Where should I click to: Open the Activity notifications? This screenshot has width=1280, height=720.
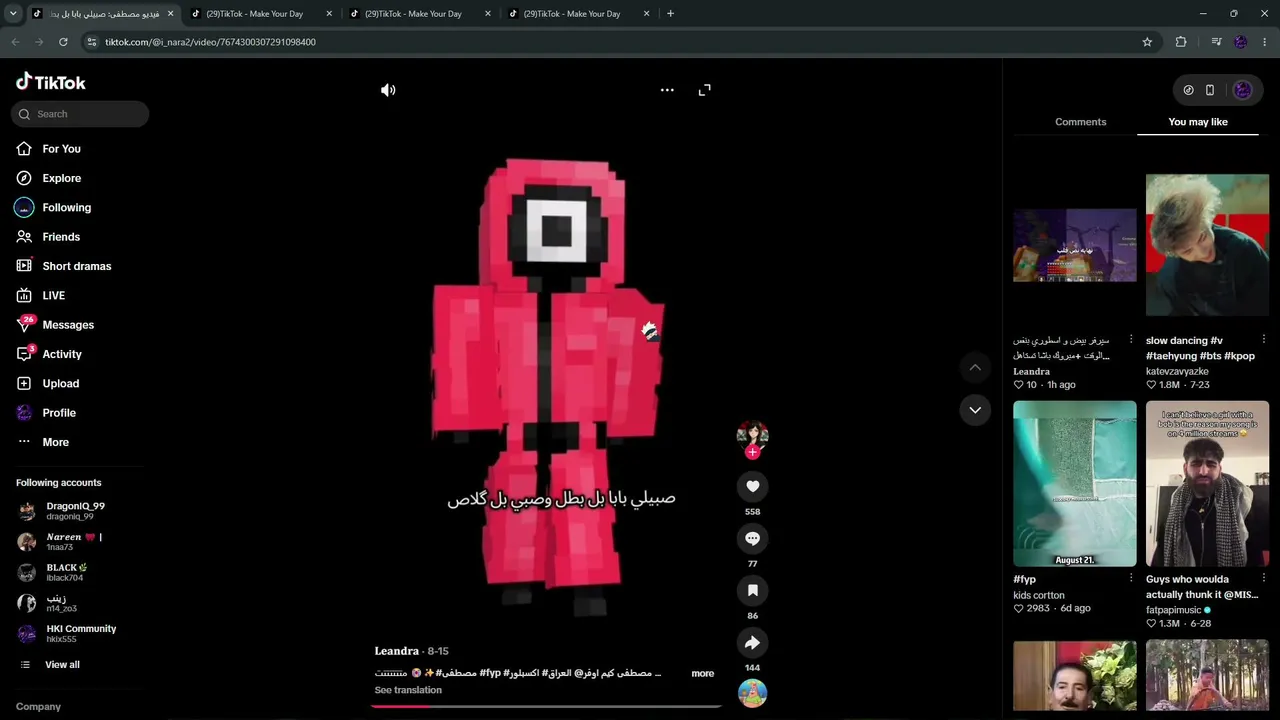click(x=62, y=354)
